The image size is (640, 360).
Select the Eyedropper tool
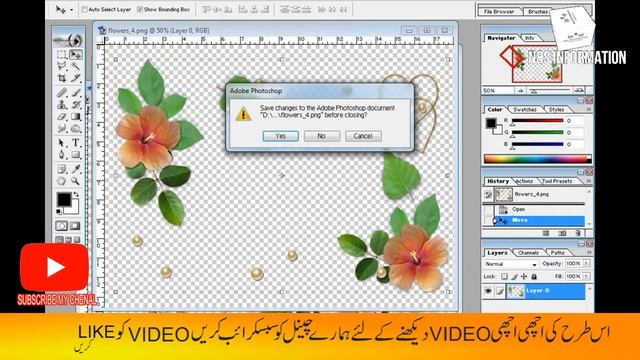pos(76,169)
